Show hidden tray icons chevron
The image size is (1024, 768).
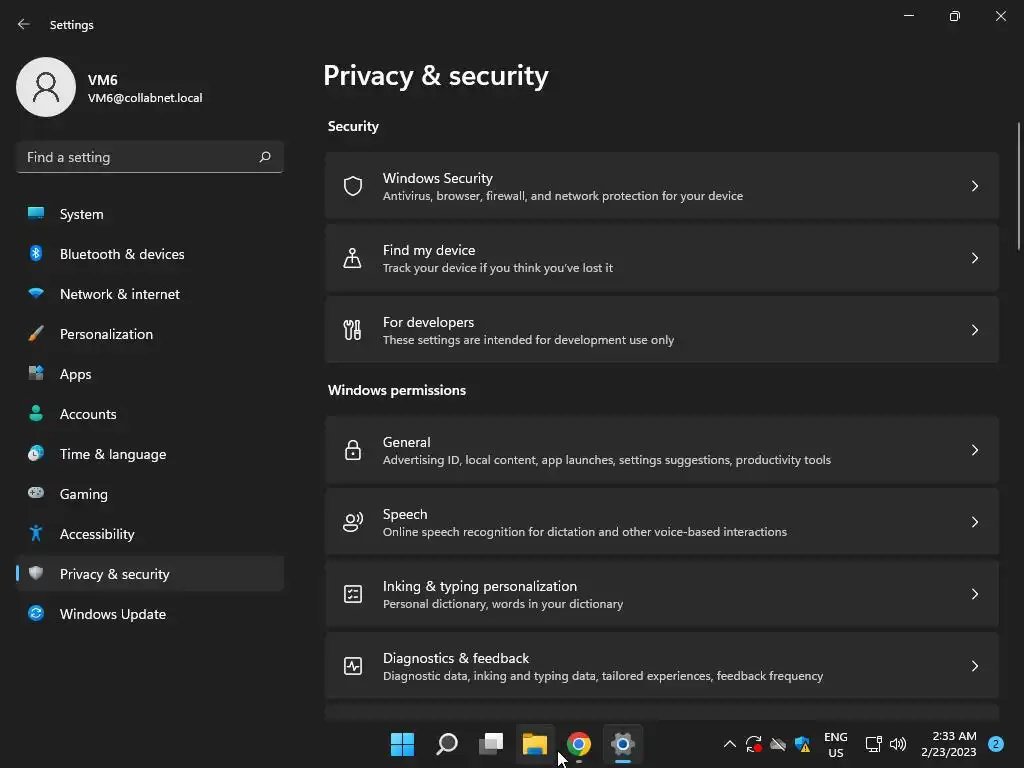[x=729, y=744]
